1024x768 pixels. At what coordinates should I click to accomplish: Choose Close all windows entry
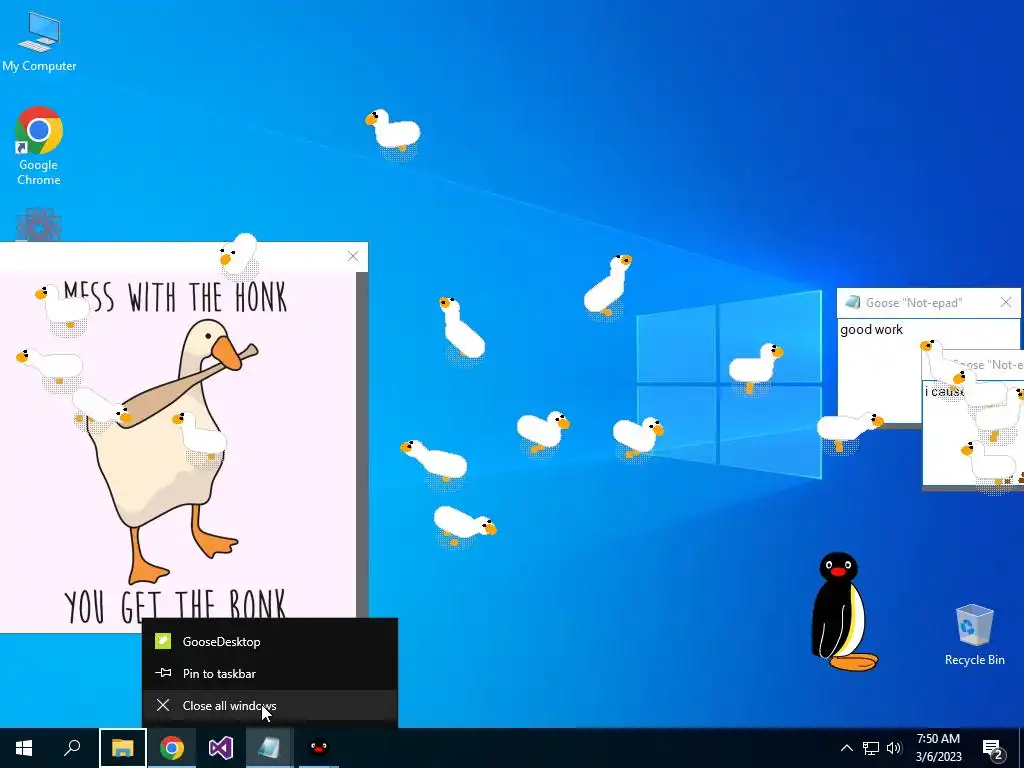pos(270,705)
